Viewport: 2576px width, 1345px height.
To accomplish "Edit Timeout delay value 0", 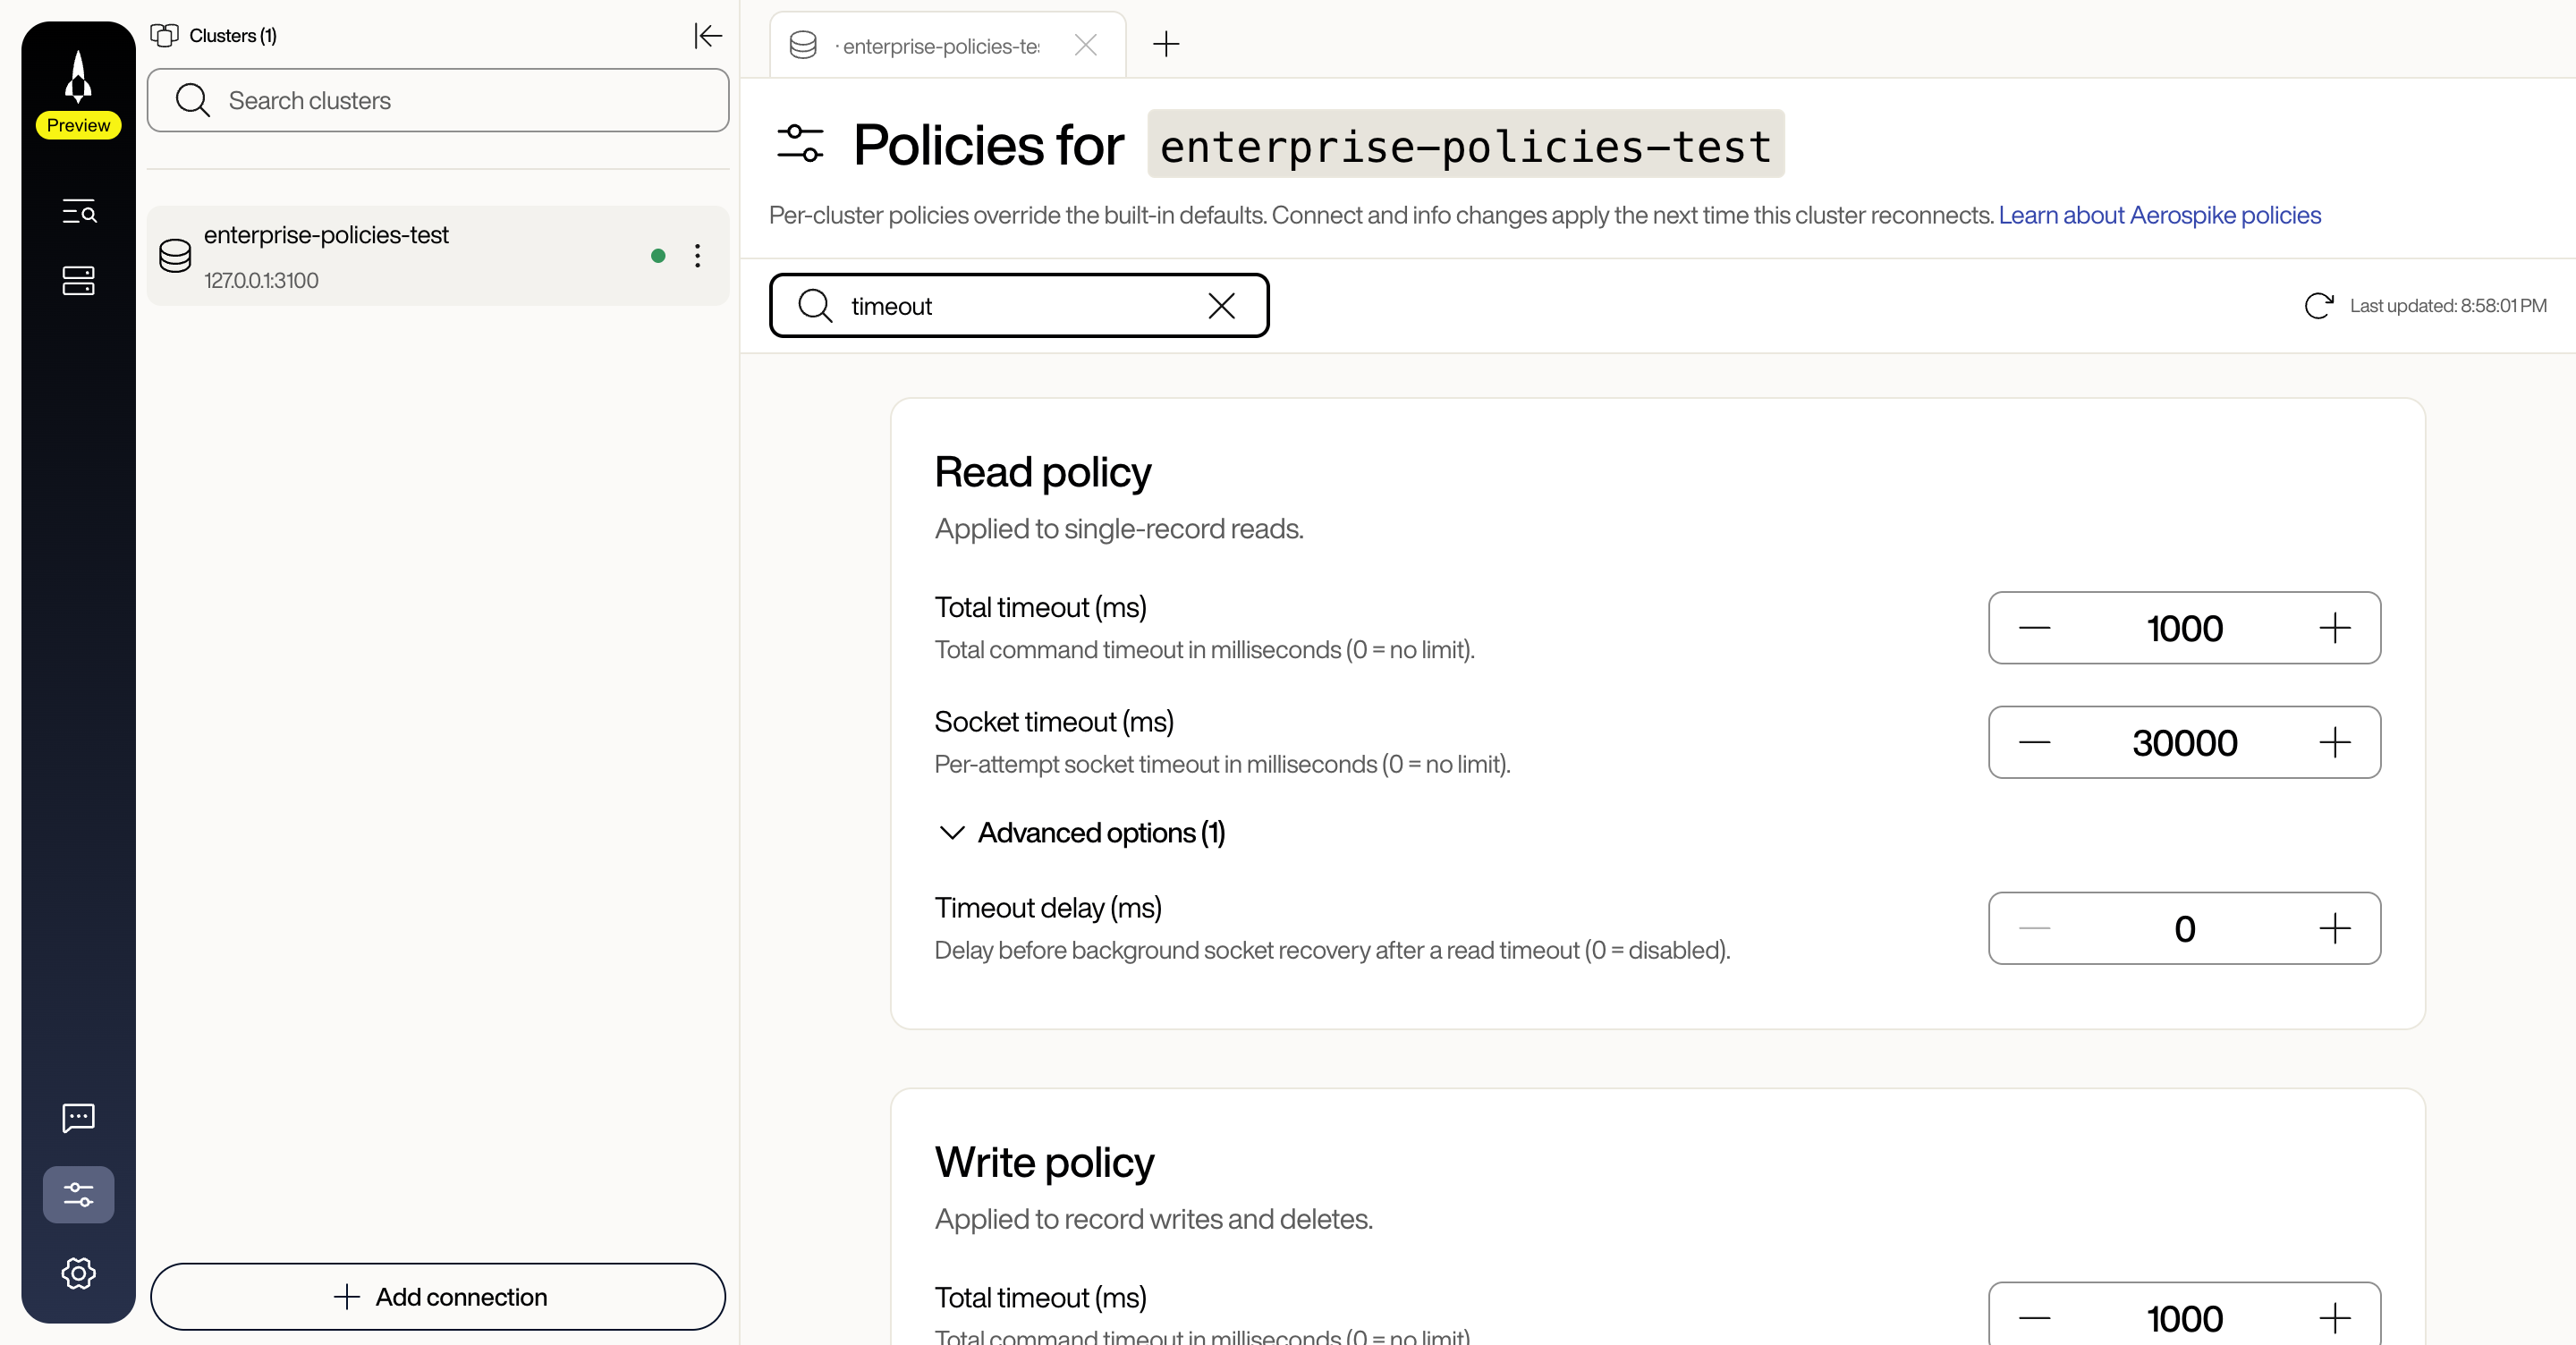I will (2184, 929).
